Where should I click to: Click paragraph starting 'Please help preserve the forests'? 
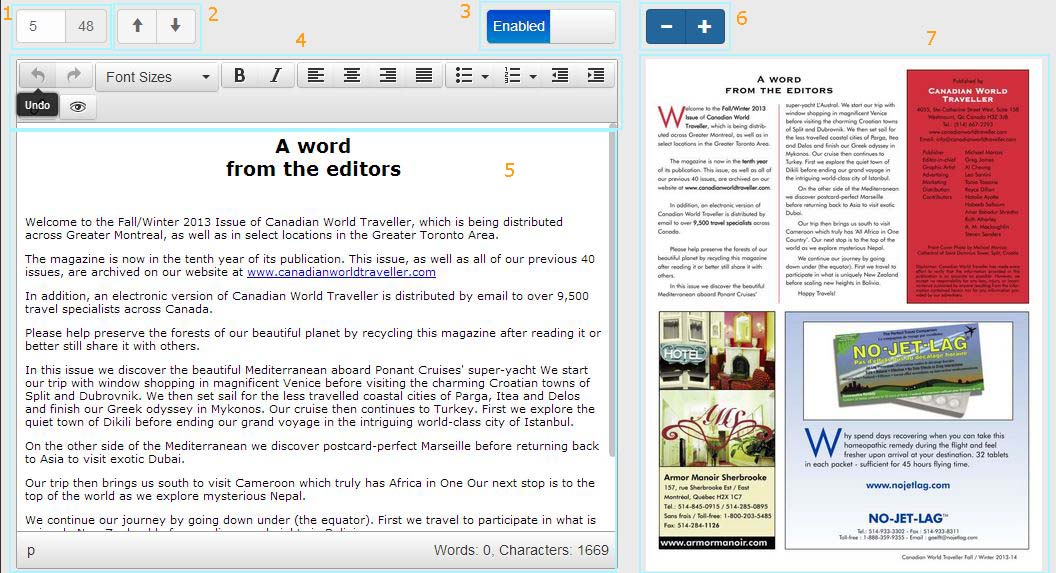pos(313,339)
